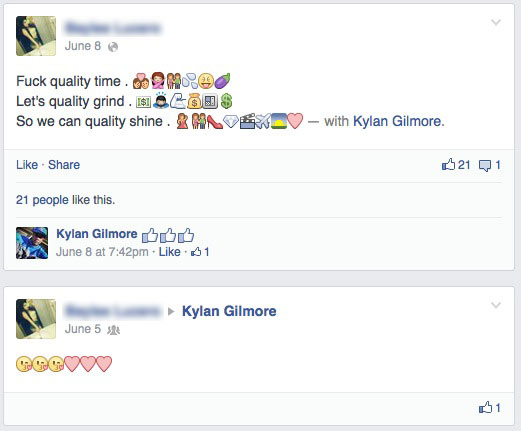Open Kylan Gilmore's profile from comment name
521x431 pixels.
pyautogui.click(x=97, y=234)
